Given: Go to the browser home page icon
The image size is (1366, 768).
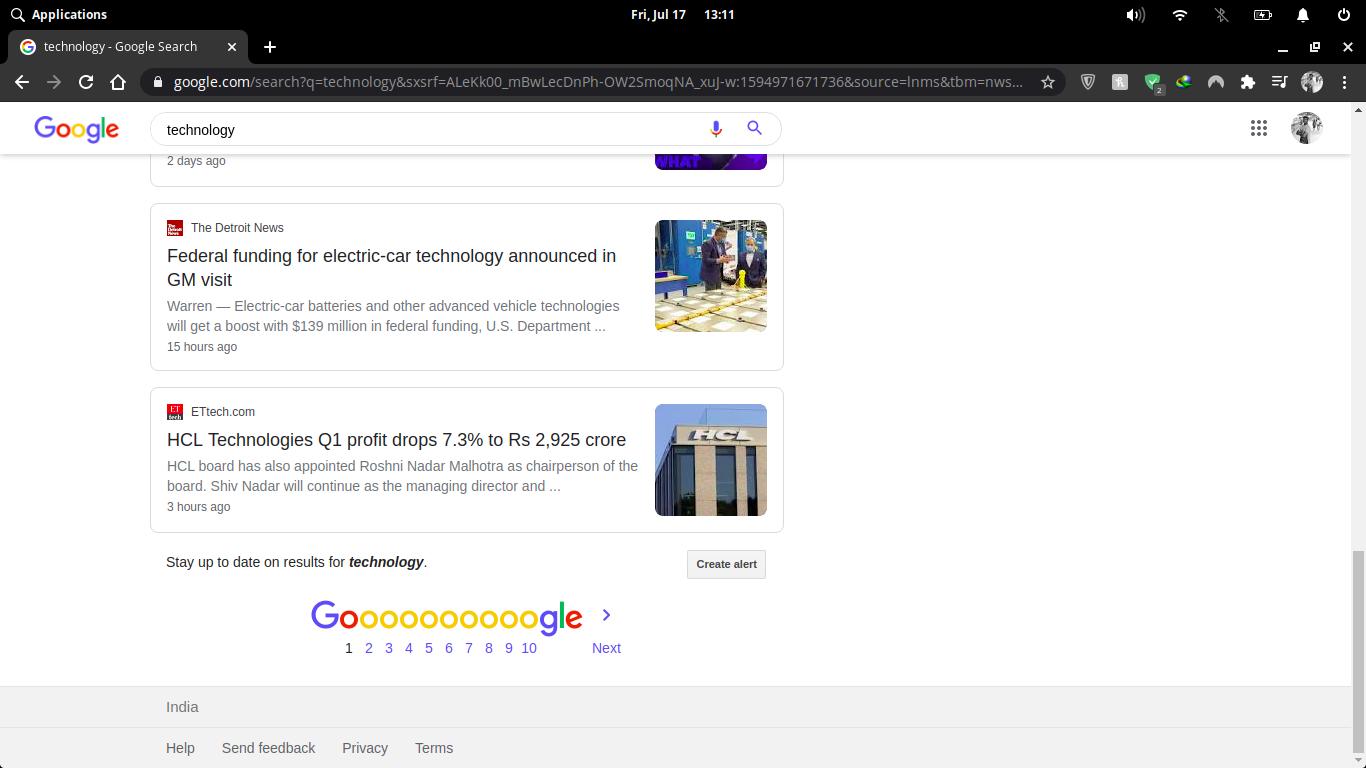Looking at the screenshot, I should [118, 82].
